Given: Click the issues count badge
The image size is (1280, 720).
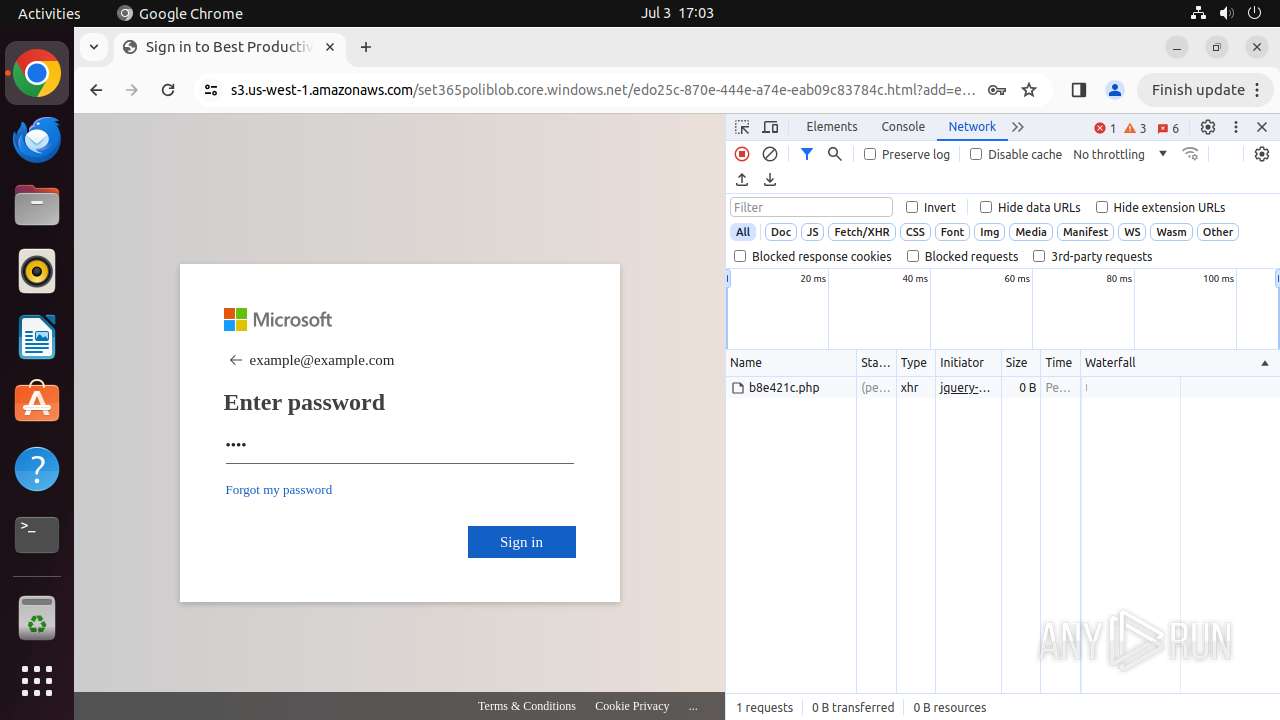Looking at the screenshot, I should [x=1168, y=128].
